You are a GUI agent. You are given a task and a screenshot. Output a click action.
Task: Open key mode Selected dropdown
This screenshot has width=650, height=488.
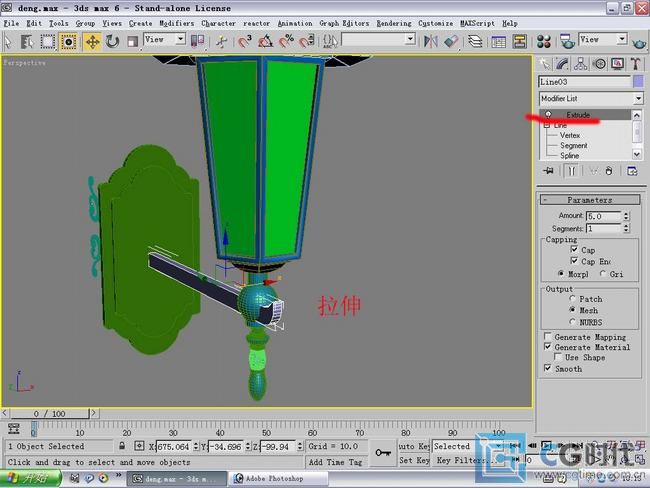click(x=468, y=446)
